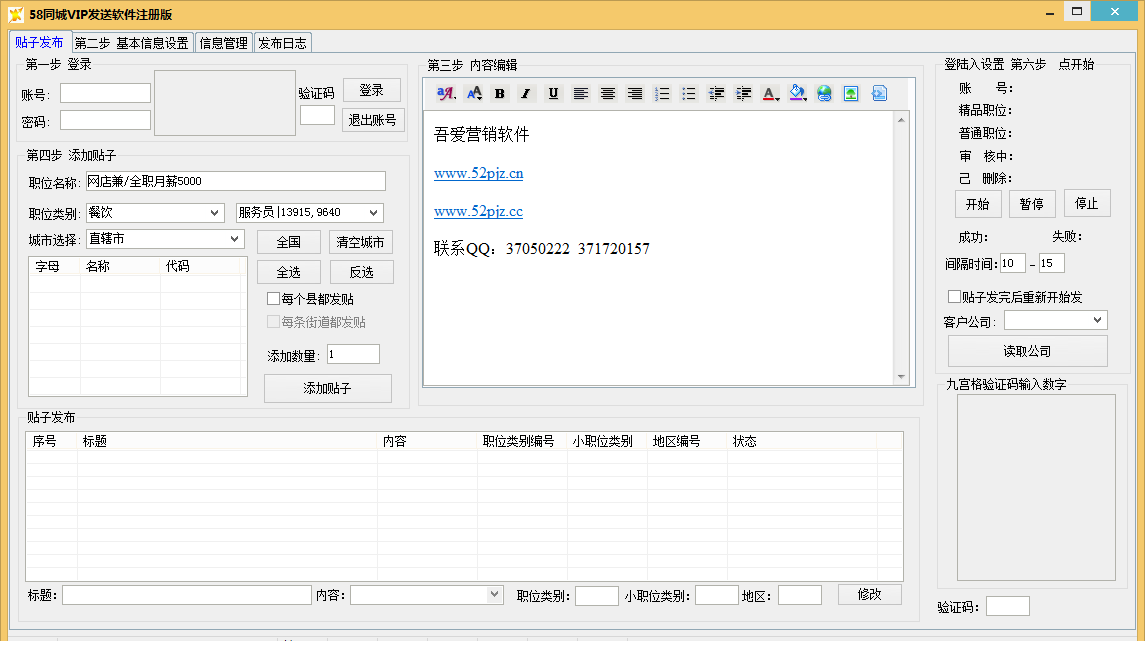Toggle italic formatting

pyautogui.click(x=526, y=94)
